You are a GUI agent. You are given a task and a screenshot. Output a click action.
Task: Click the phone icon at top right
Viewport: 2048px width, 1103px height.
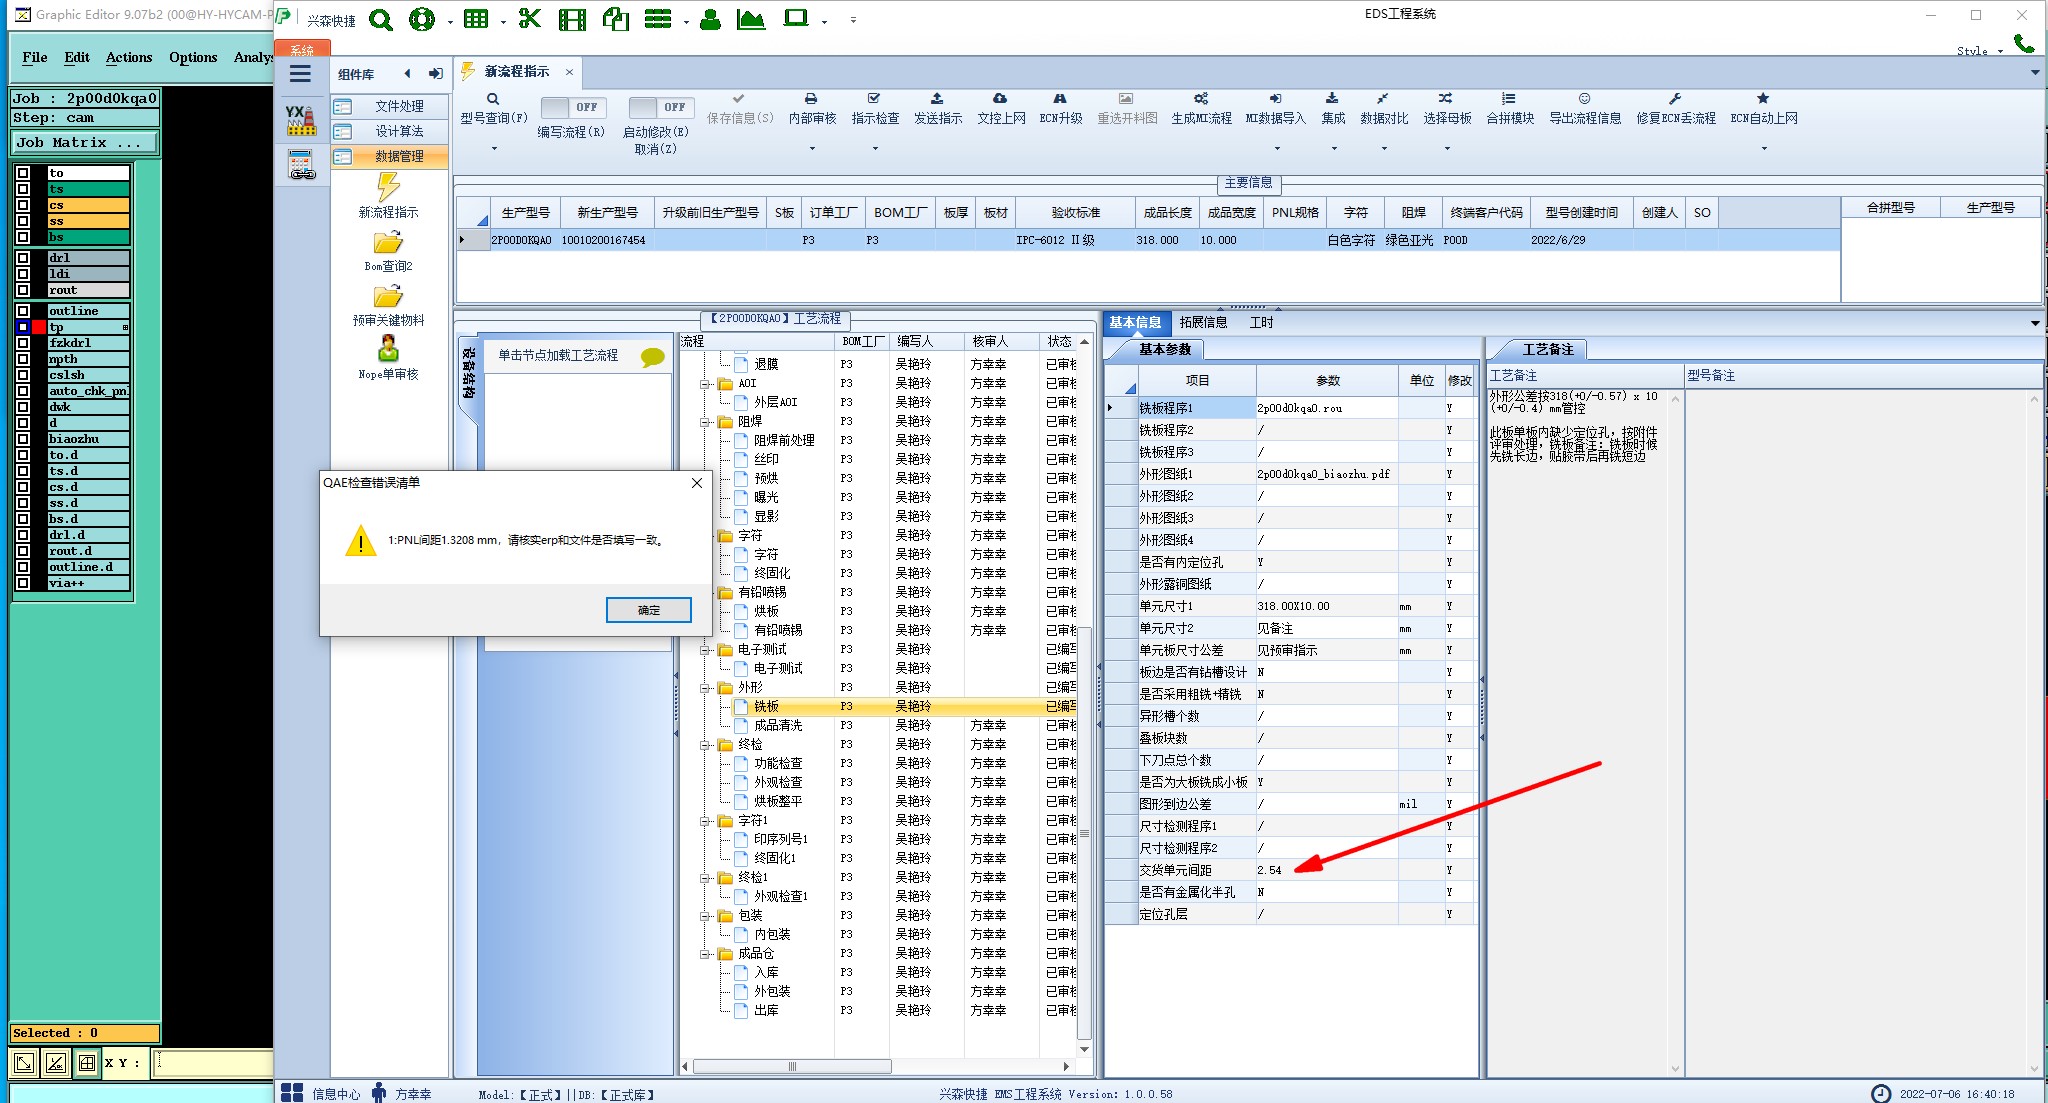click(2024, 43)
